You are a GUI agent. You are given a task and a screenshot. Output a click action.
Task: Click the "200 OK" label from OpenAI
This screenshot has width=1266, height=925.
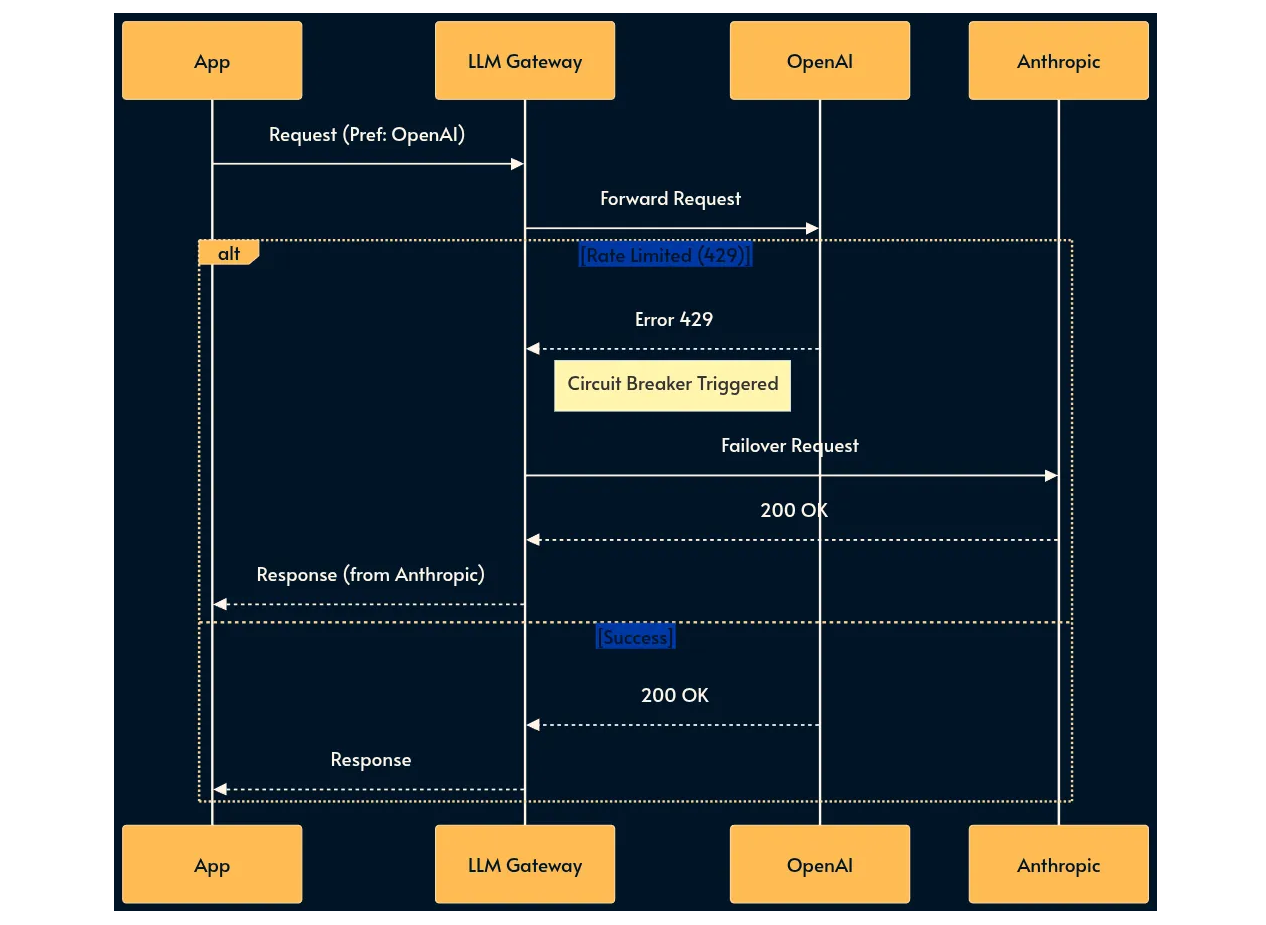(675, 695)
